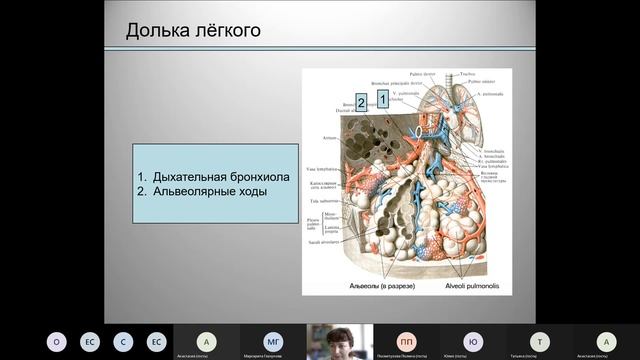Select participant avatar with letter Т
Image resolution: width=640 pixels, height=360 pixels.
[x=540, y=342]
